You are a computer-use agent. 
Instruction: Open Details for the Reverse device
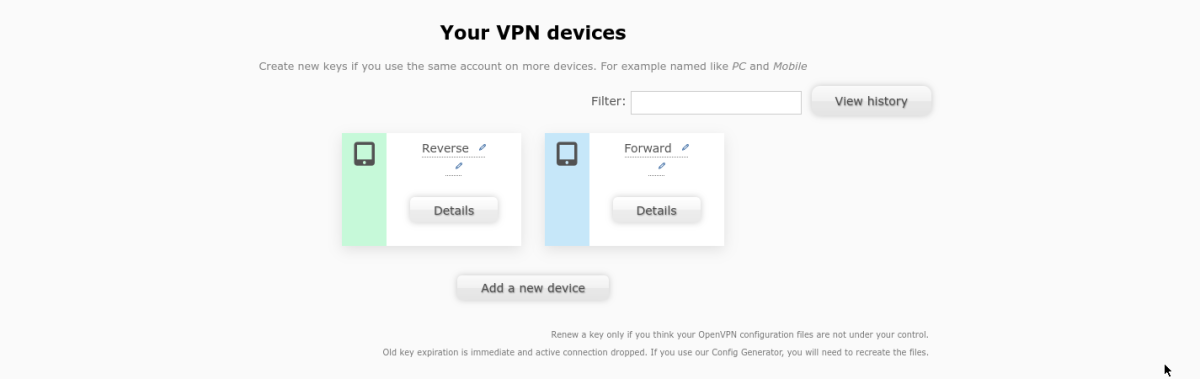454,210
